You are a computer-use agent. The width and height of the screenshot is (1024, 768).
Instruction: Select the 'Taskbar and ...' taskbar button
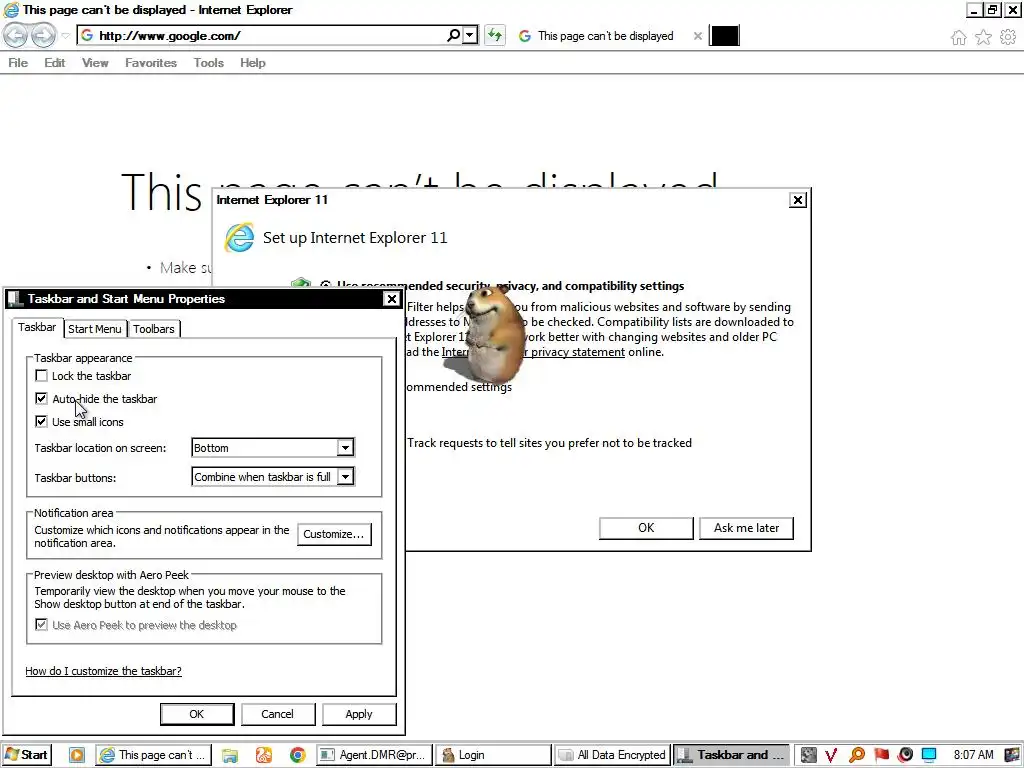[731, 755]
